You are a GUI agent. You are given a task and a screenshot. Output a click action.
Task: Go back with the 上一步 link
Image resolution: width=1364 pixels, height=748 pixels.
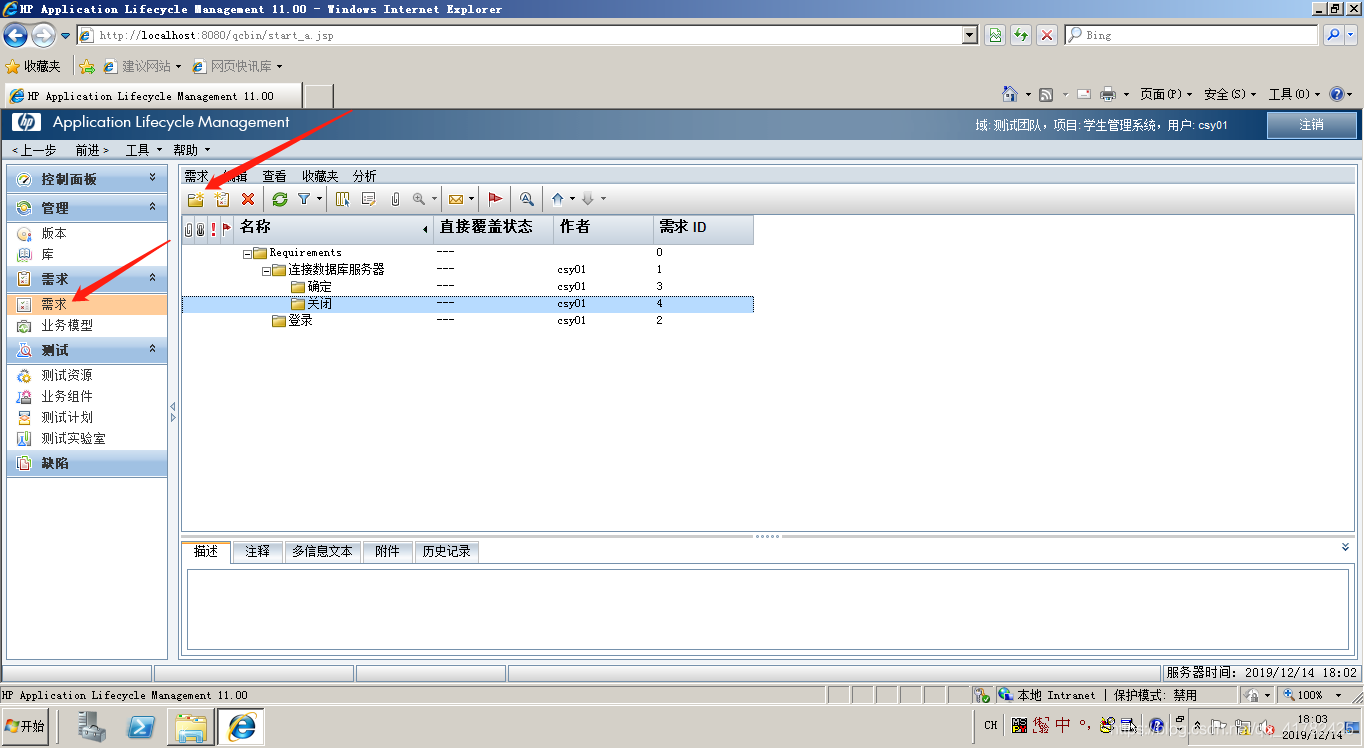click(34, 150)
